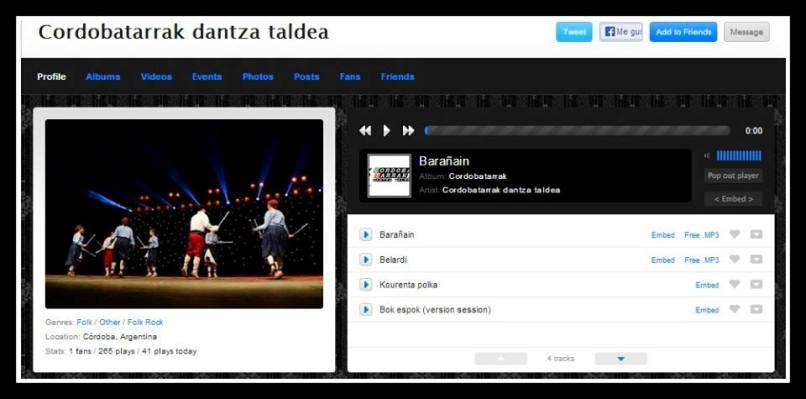Click the 0:00 playback time
The width and height of the screenshot is (806, 399).
[x=754, y=131]
